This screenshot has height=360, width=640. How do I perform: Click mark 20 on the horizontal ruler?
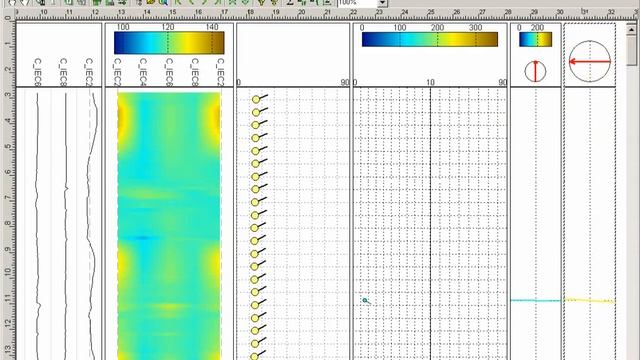(x=301, y=12)
